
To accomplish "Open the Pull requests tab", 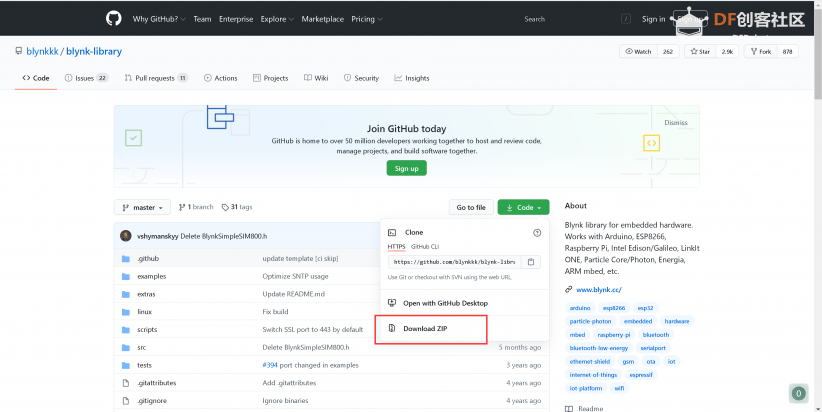I will 156,78.
